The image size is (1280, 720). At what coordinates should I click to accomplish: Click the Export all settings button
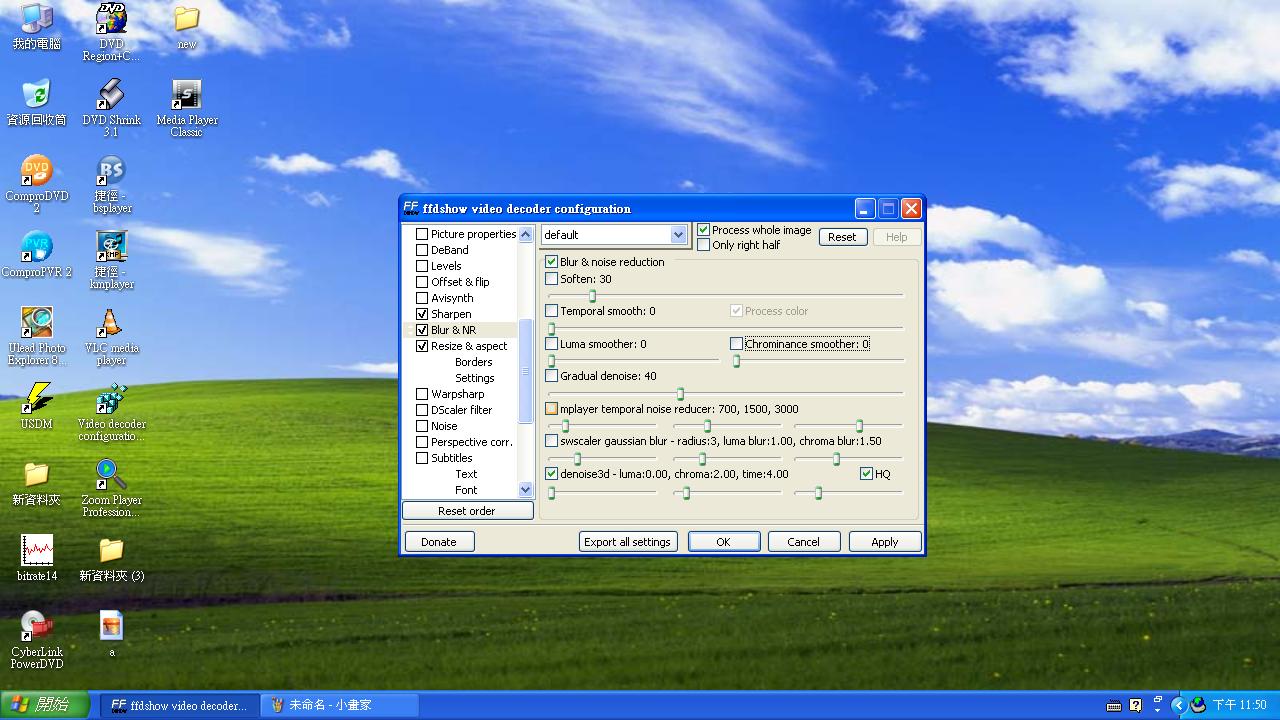[628, 542]
